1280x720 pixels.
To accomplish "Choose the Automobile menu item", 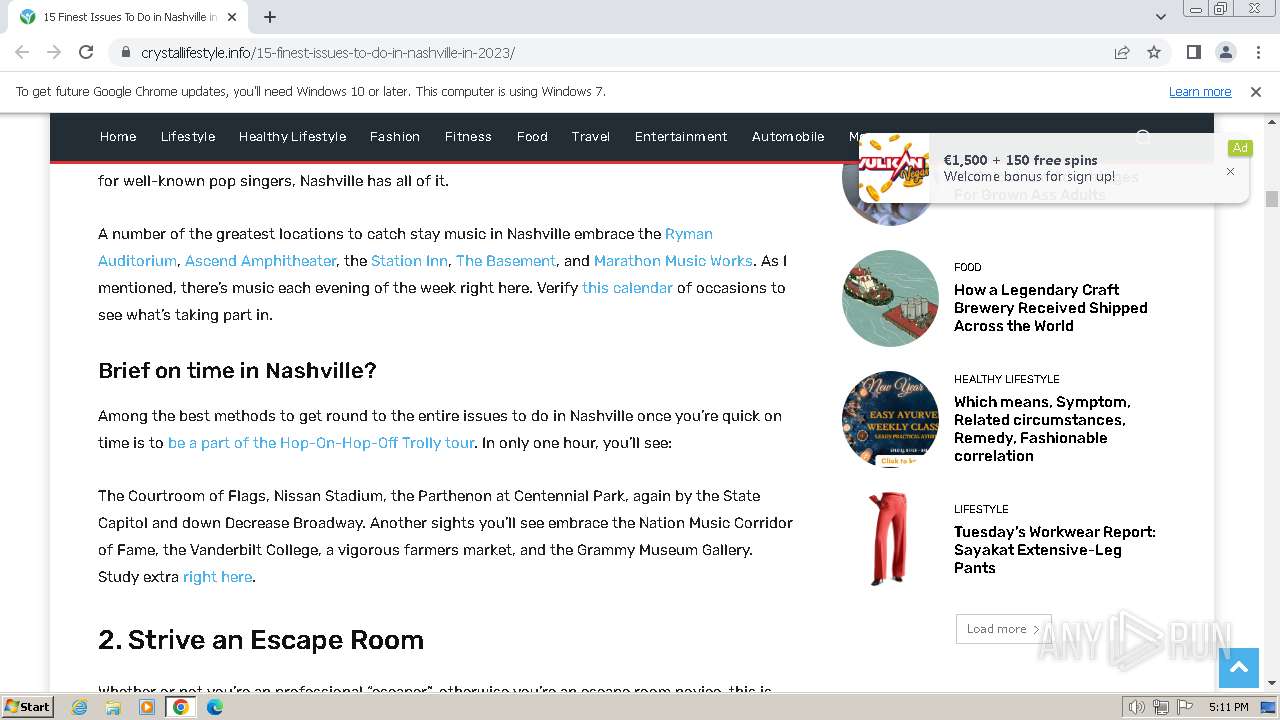I will 788,137.
